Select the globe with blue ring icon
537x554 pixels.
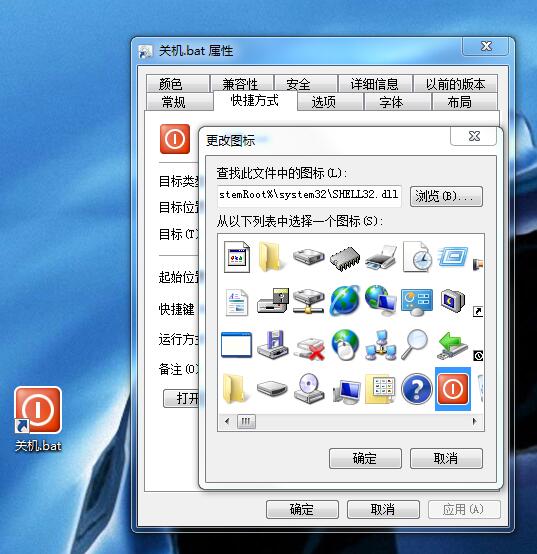tap(345, 300)
